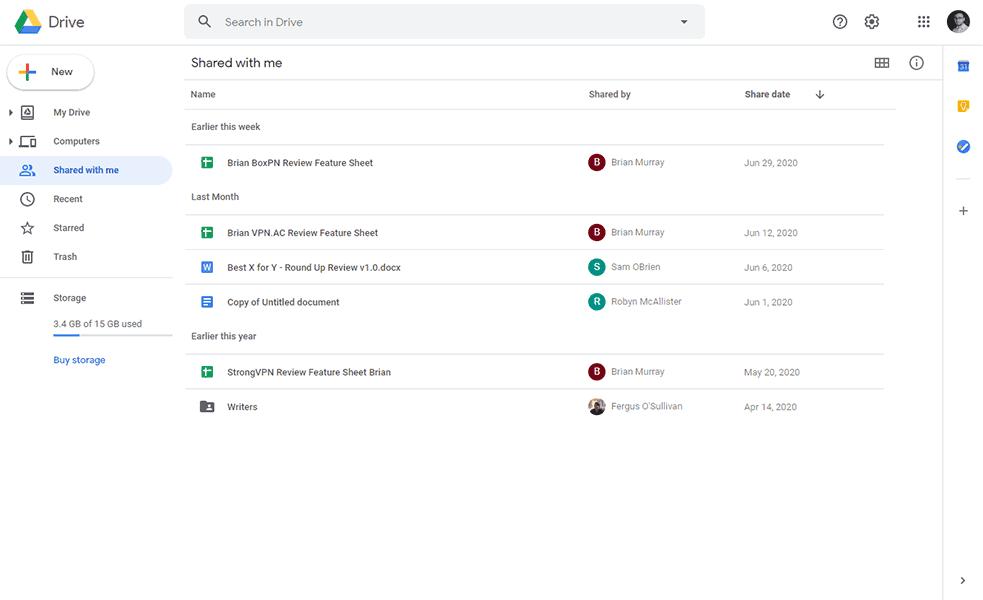Open search options dropdown arrow
The image size is (983, 600).
pos(684,21)
